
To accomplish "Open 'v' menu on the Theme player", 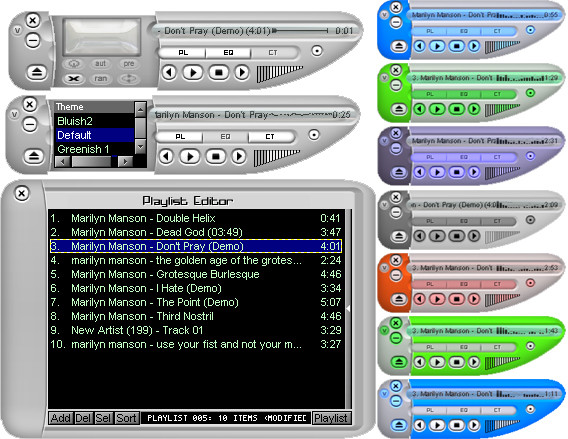I will 14,114.
